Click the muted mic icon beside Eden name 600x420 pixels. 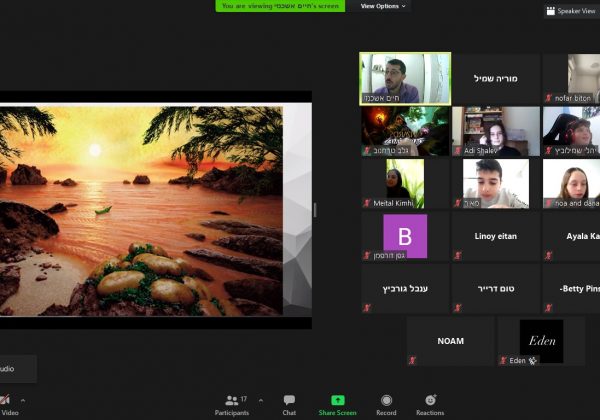(503, 360)
